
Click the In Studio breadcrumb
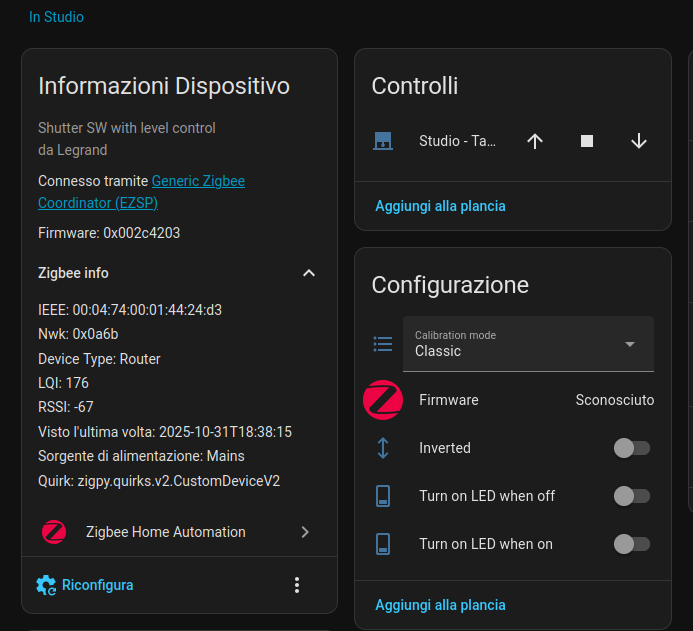pyautogui.click(x=56, y=17)
